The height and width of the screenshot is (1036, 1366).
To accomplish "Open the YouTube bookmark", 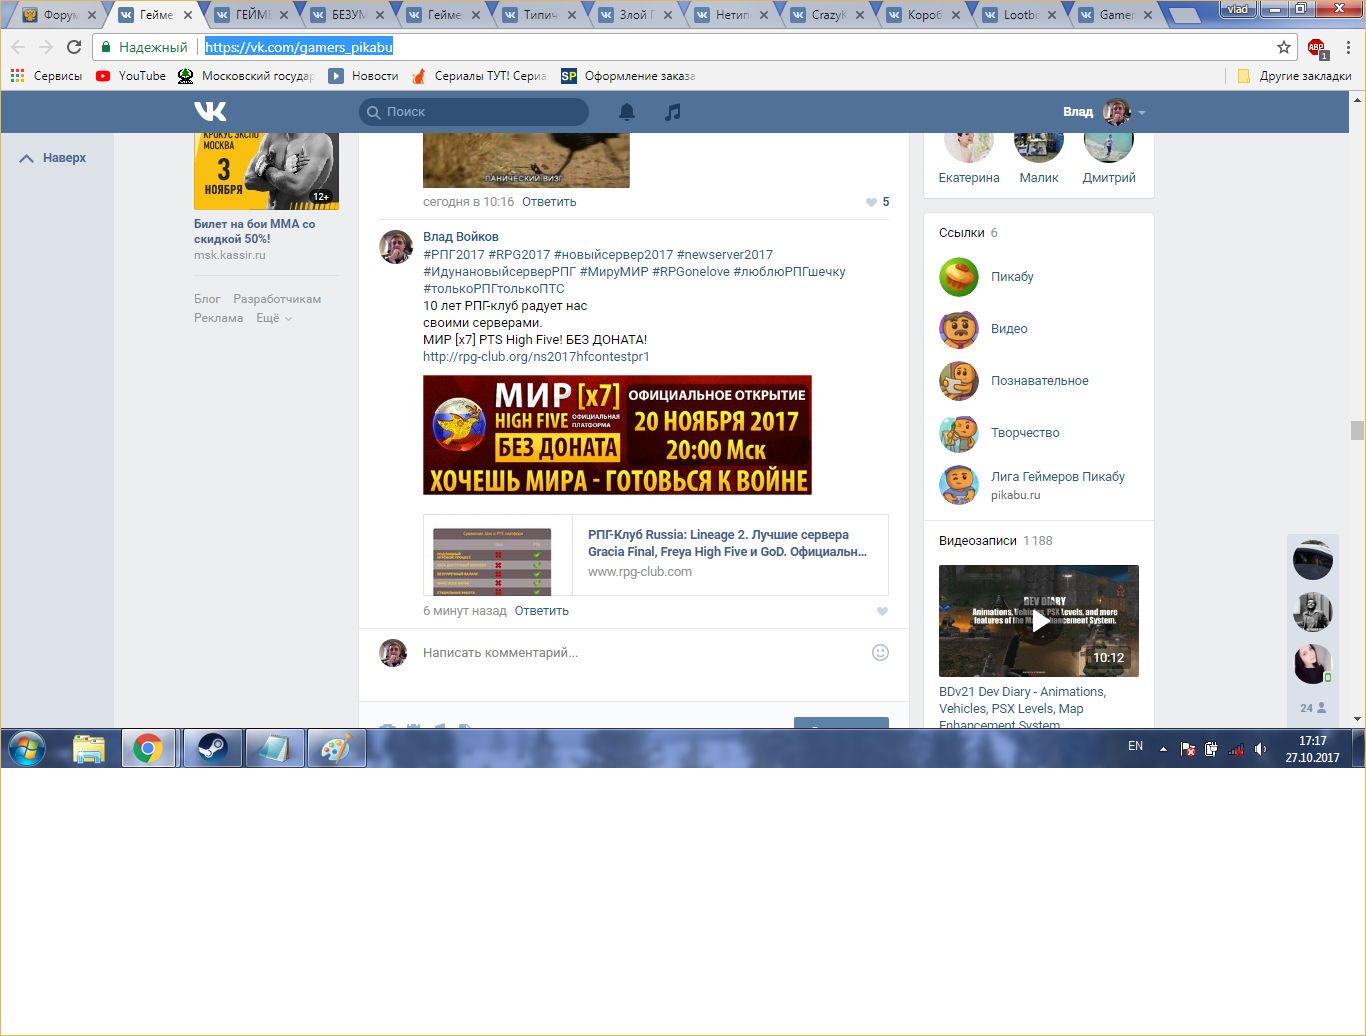I will pyautogui.click(x=131, y=76).
